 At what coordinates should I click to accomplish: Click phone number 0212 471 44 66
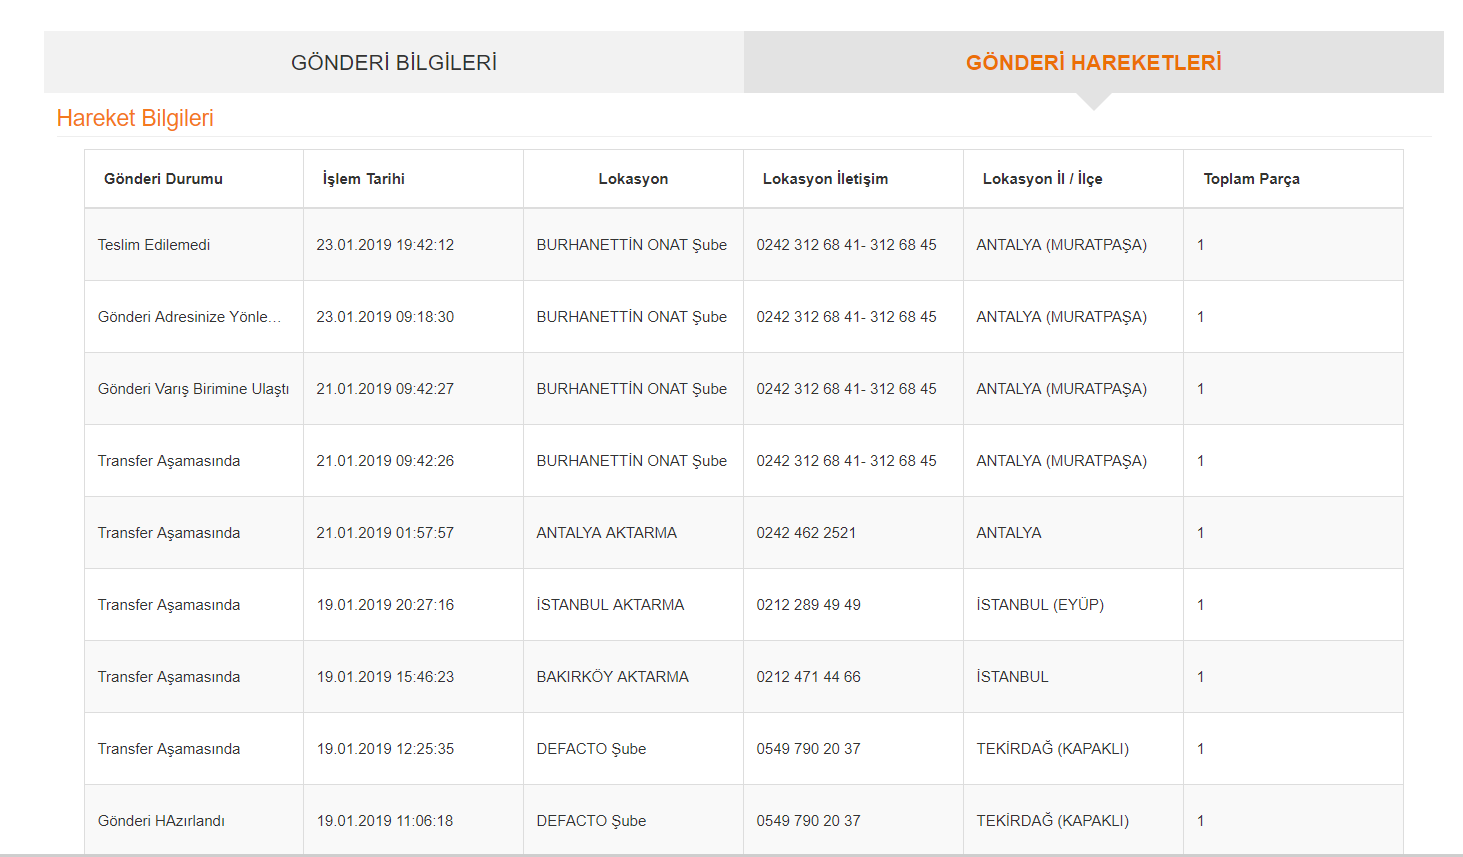click(808, 677)
